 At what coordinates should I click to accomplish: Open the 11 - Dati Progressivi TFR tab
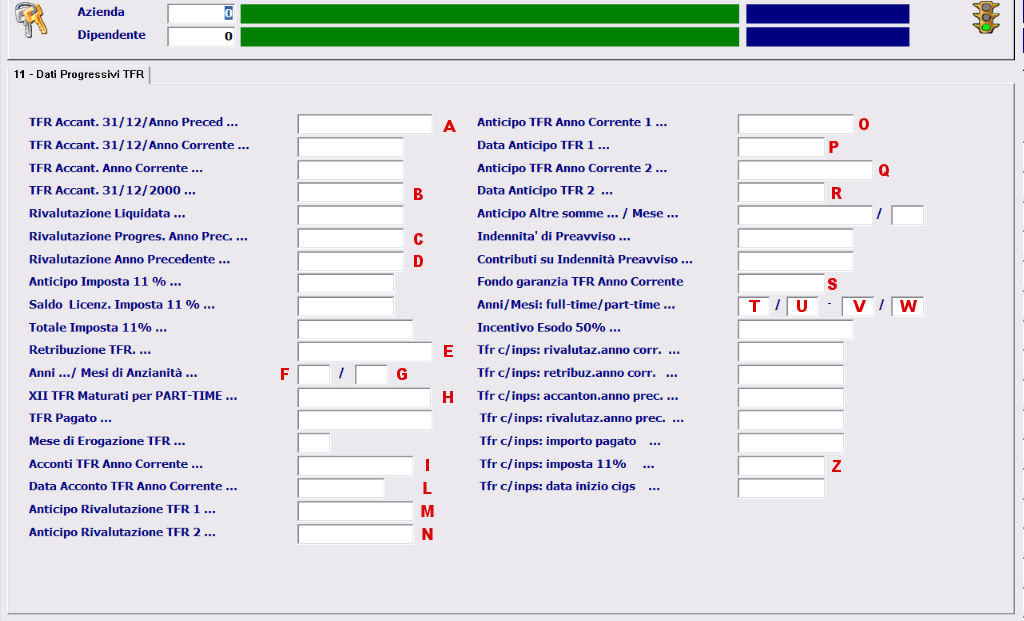pyautogui.click(x=79, y=75)
